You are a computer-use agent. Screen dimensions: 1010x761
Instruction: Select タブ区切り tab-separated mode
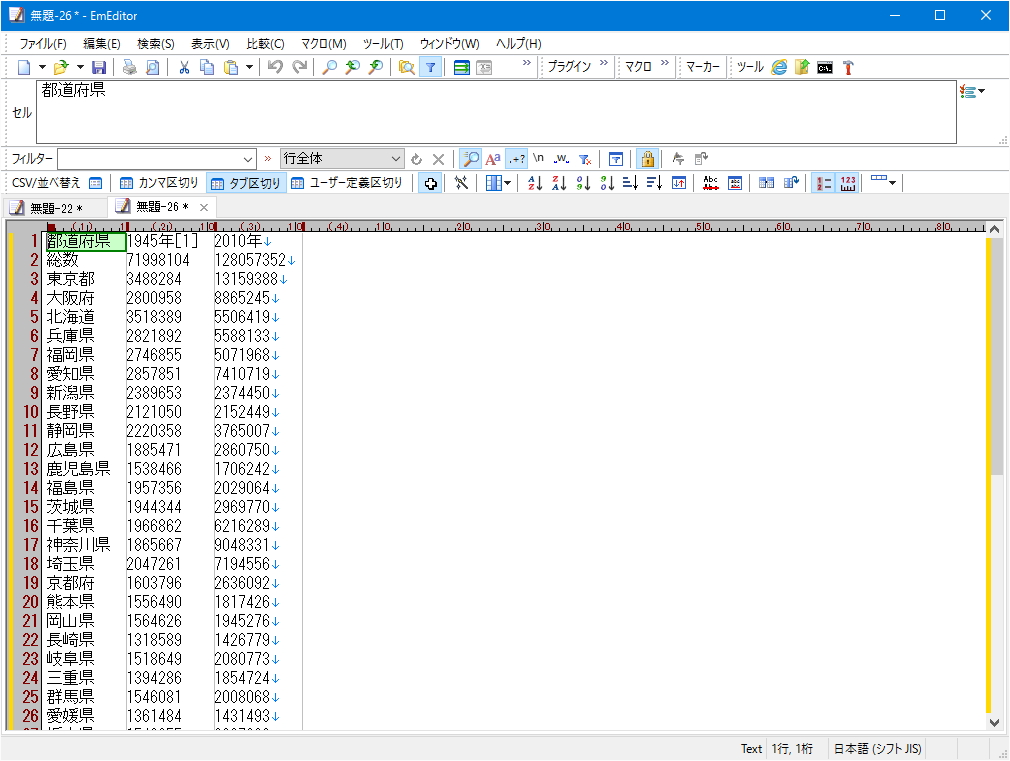point(245,183)
